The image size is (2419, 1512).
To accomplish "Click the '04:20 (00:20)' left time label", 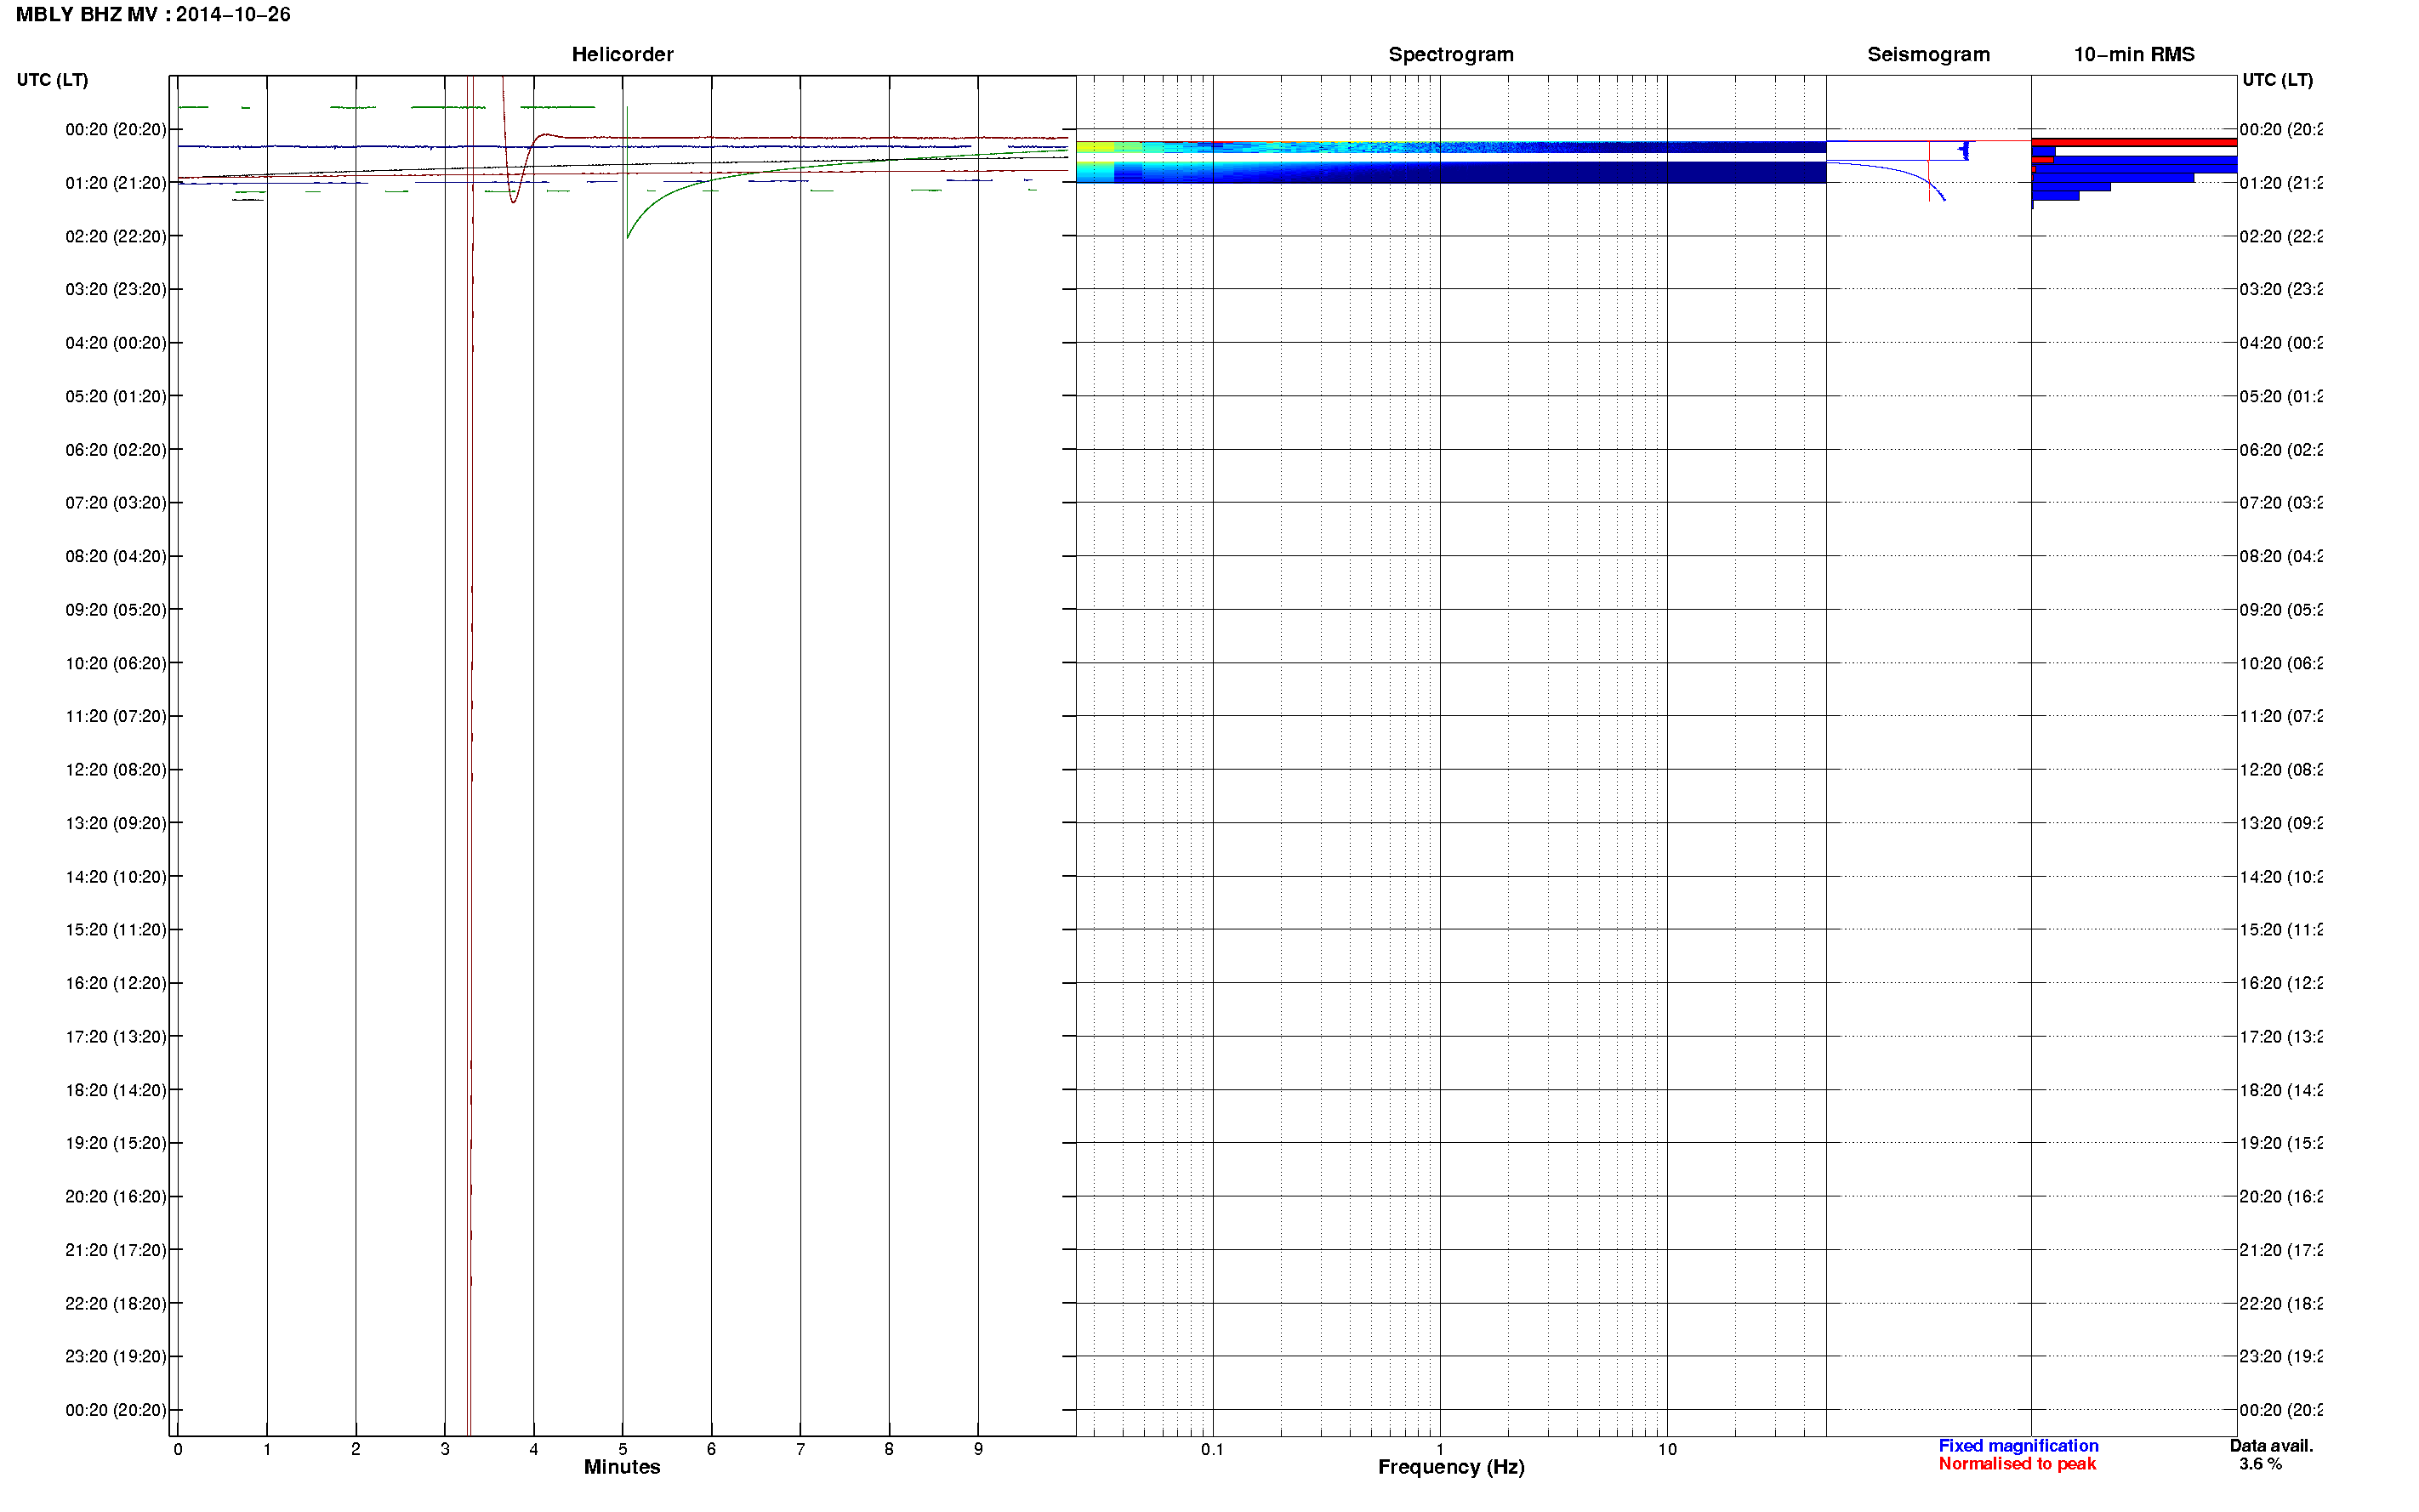I will click(116, 343).
